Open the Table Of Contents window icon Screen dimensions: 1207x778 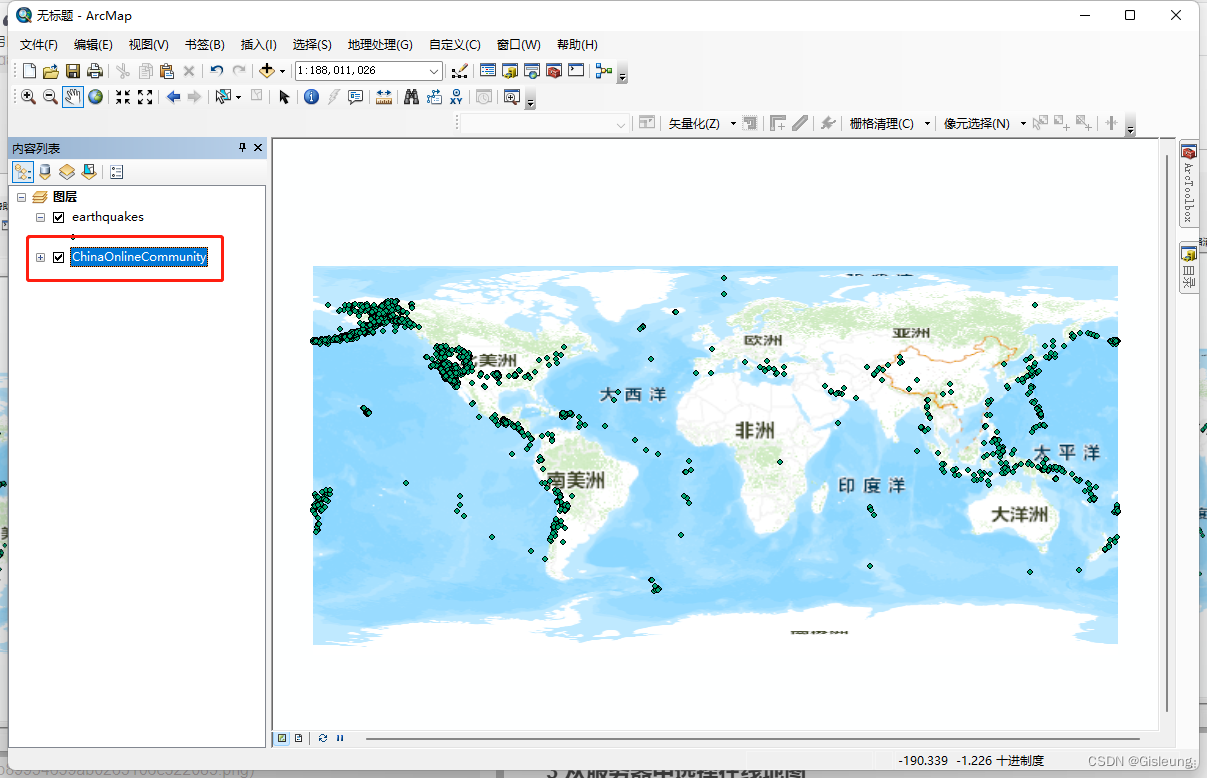pyautogui.click(x=488, y=71)
